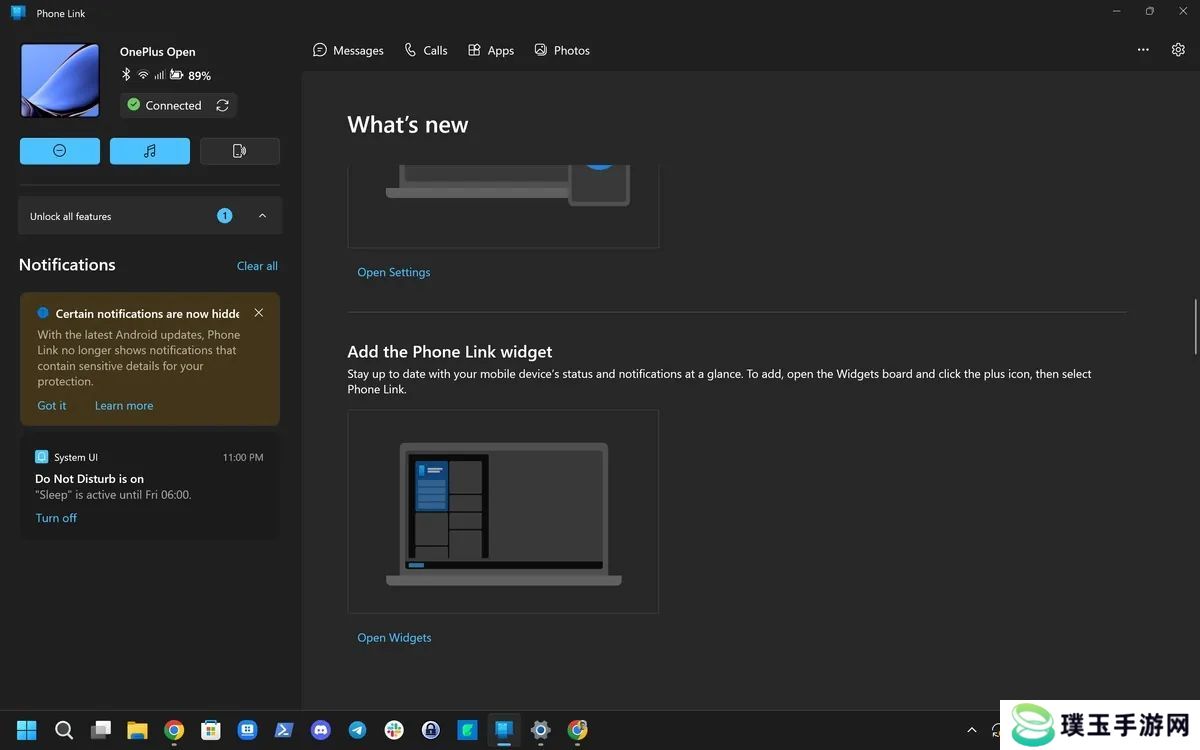Turn off Do Not Disturb notification
The height and width of the screenshot is (750, 1200).
[x=56, y=518]
